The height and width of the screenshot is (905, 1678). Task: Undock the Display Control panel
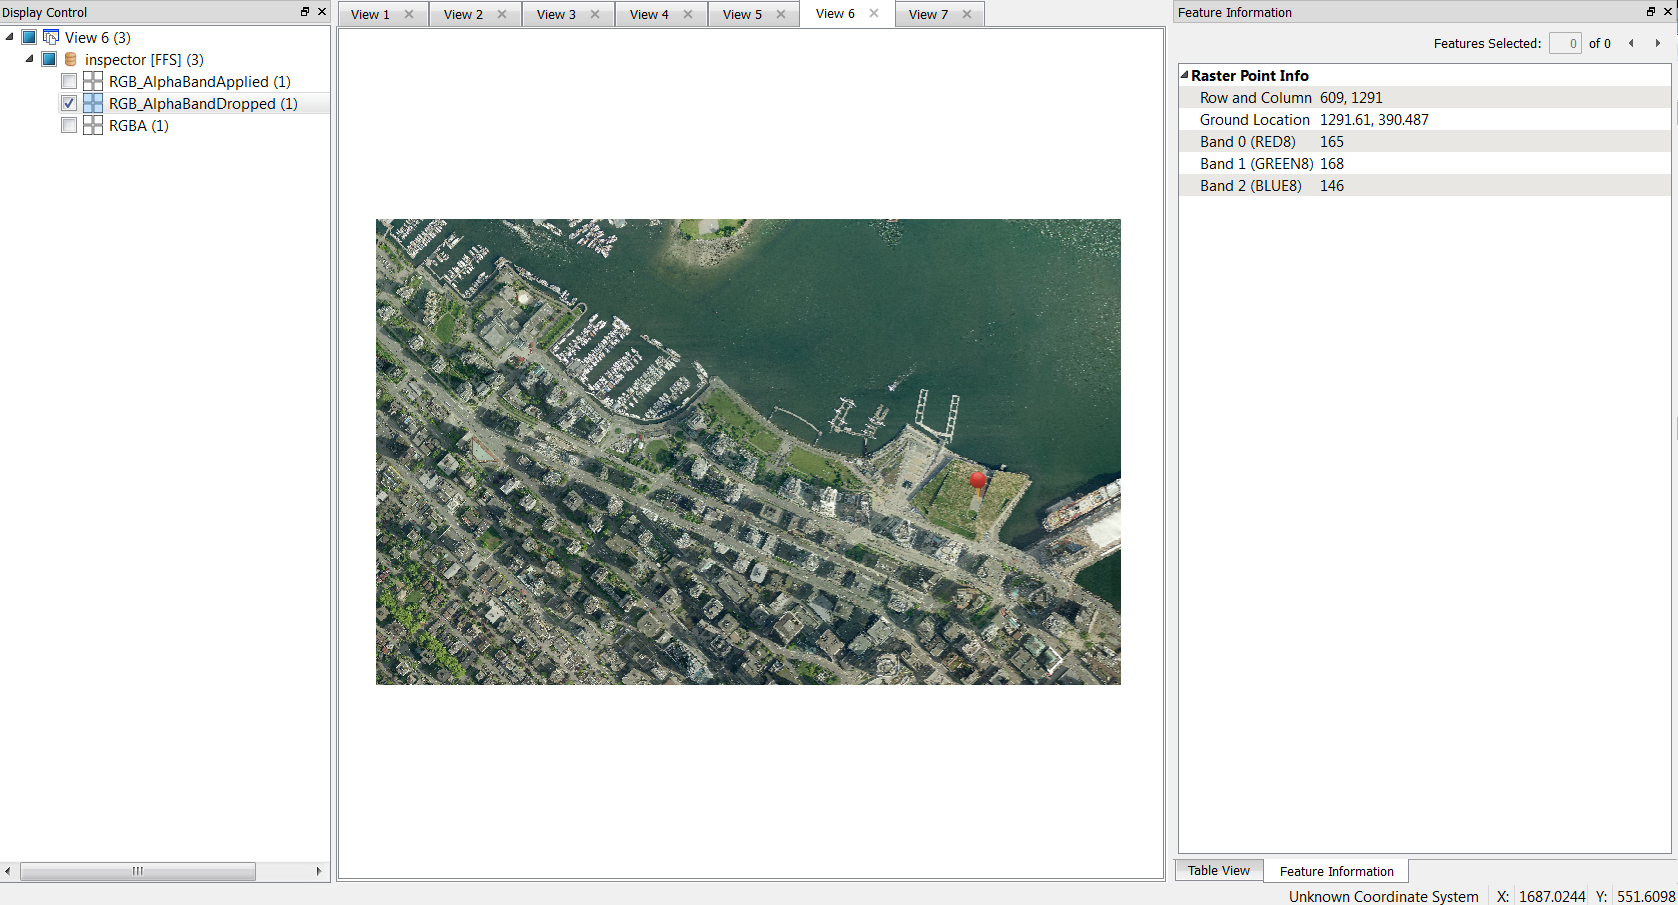click(305, 12)
